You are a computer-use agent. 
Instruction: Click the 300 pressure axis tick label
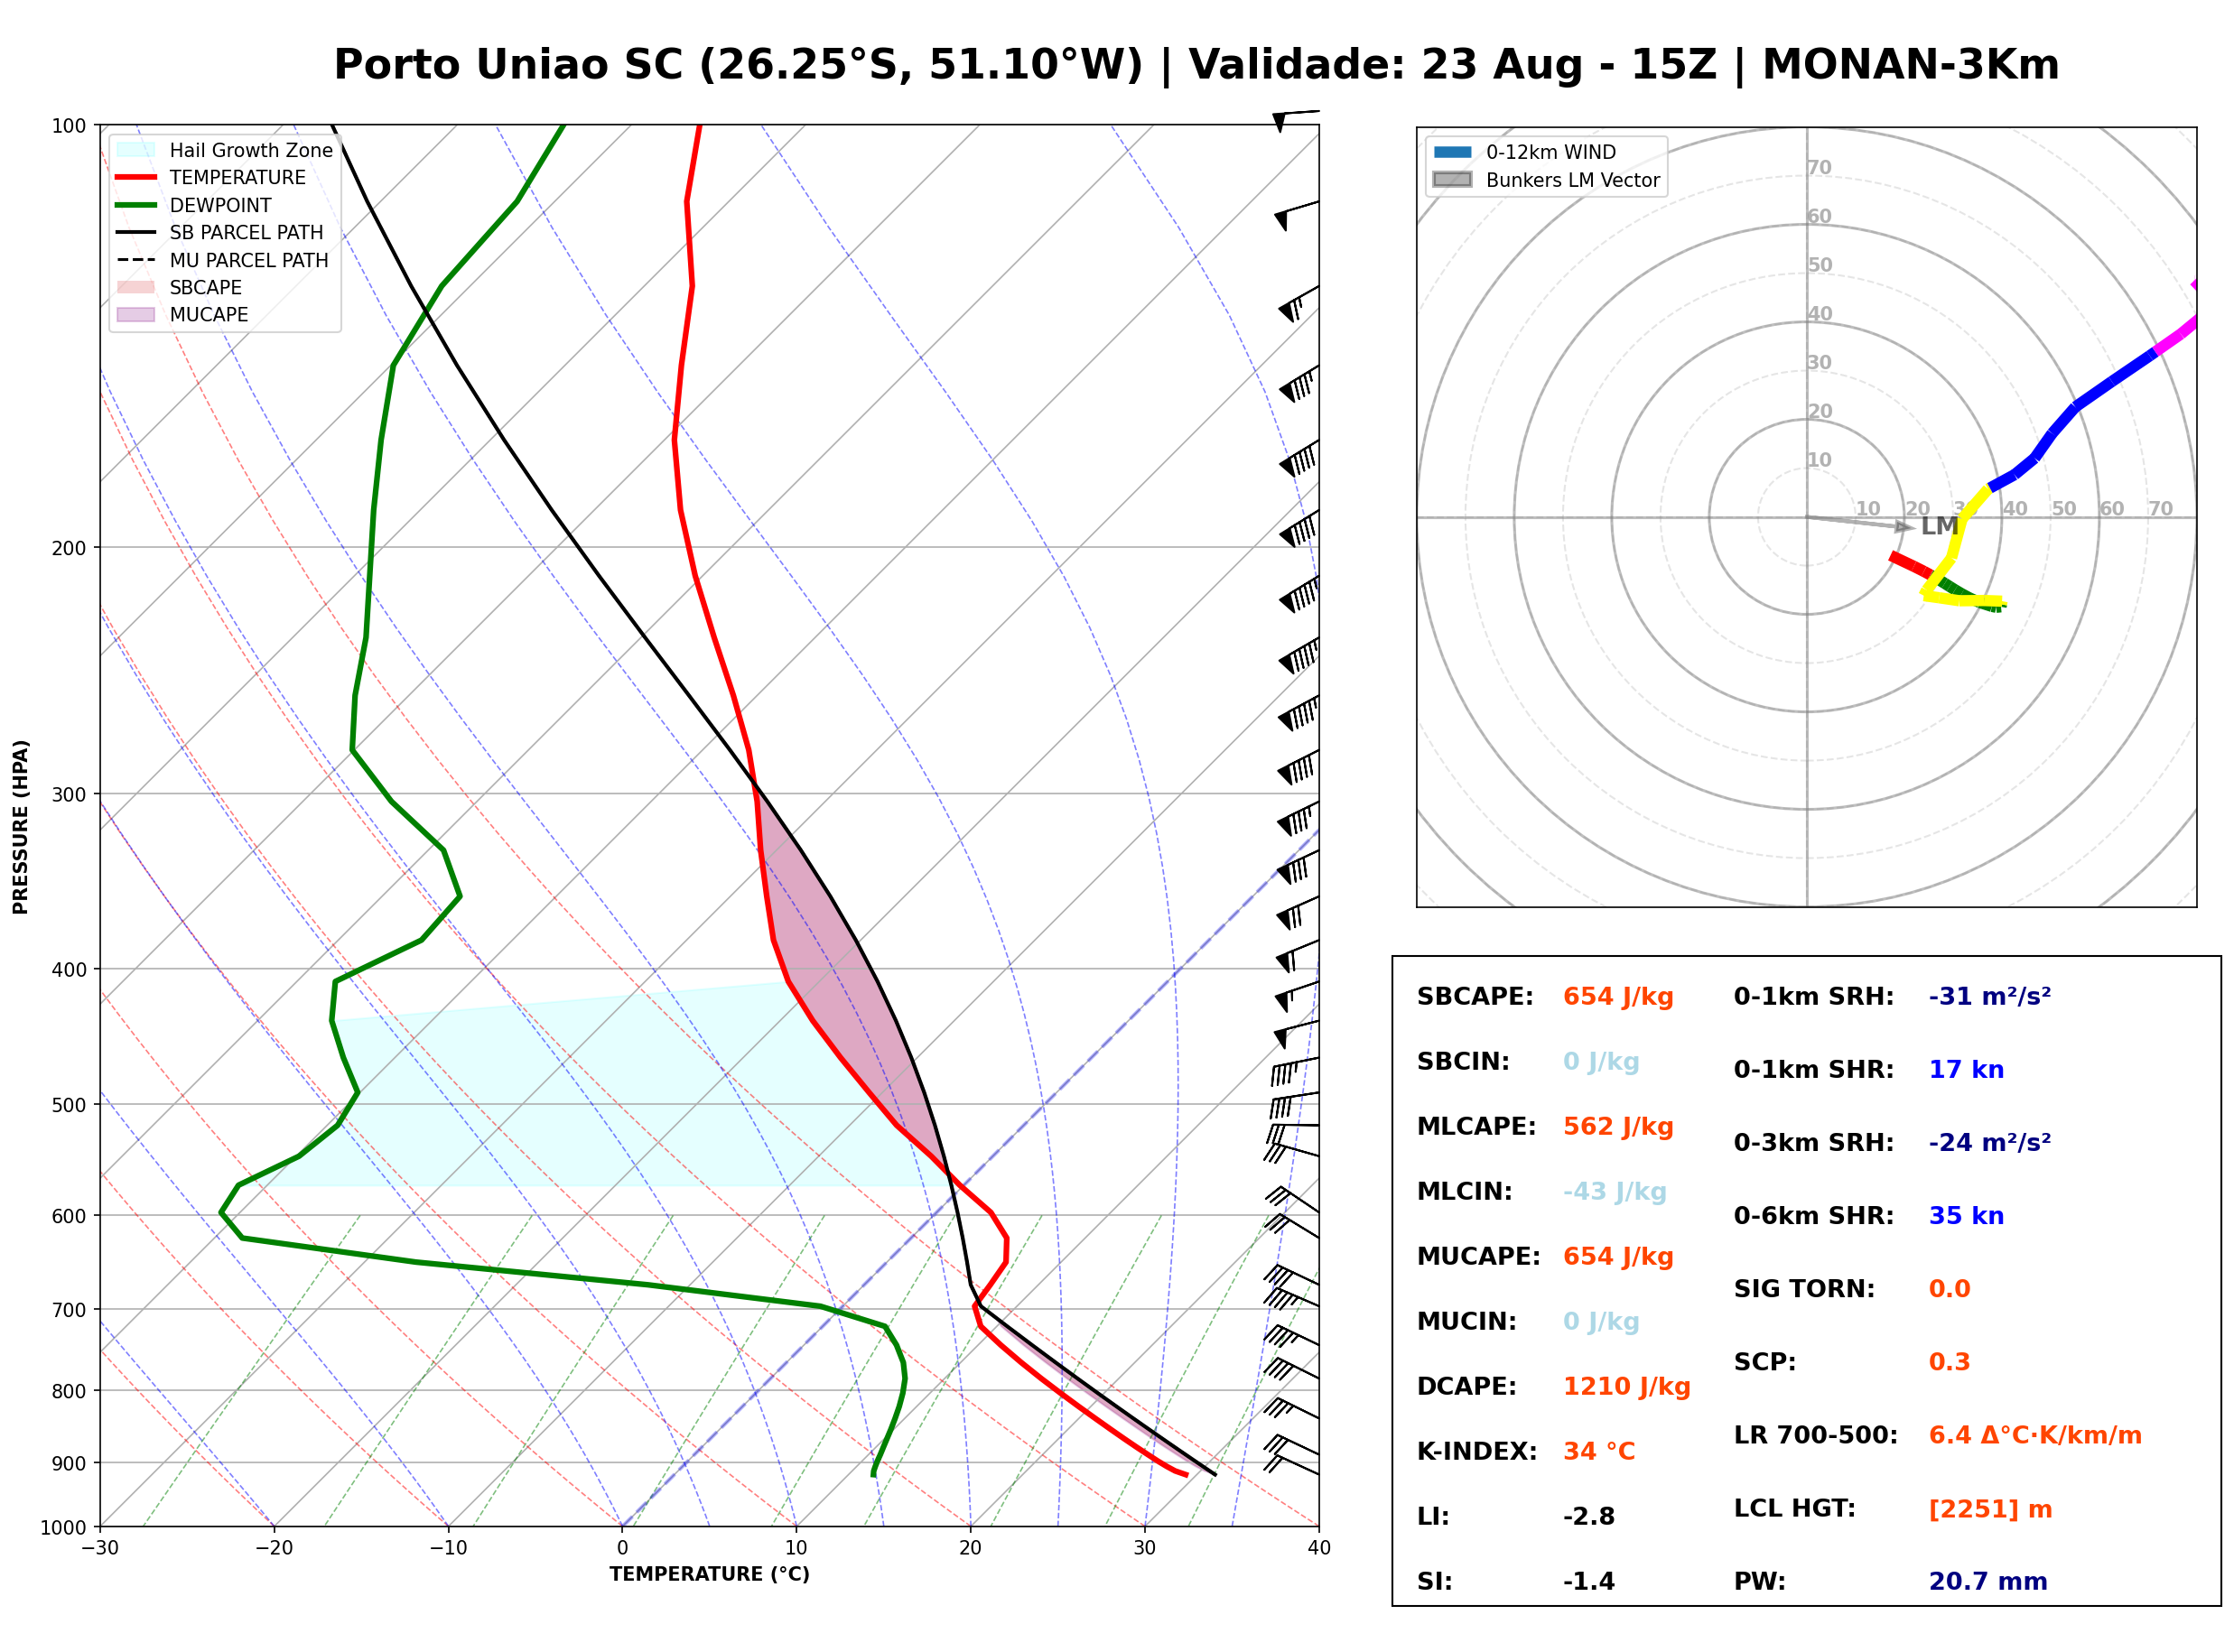click(x=69, y=794)
